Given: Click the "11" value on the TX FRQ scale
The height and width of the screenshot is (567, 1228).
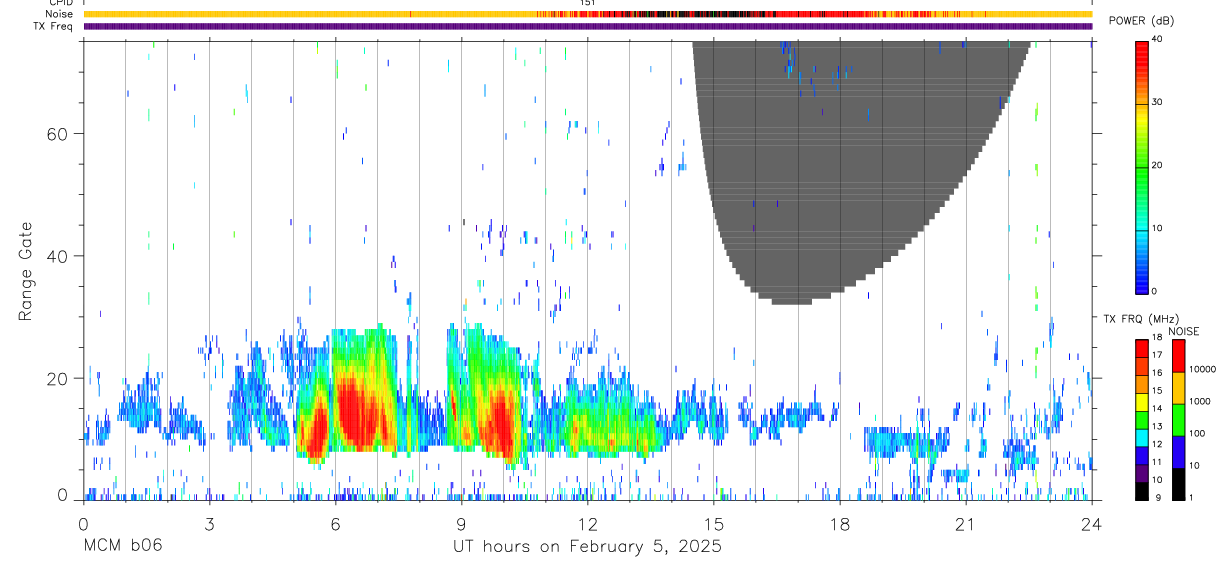Looking at the screenshot, I should point(1159,462).
